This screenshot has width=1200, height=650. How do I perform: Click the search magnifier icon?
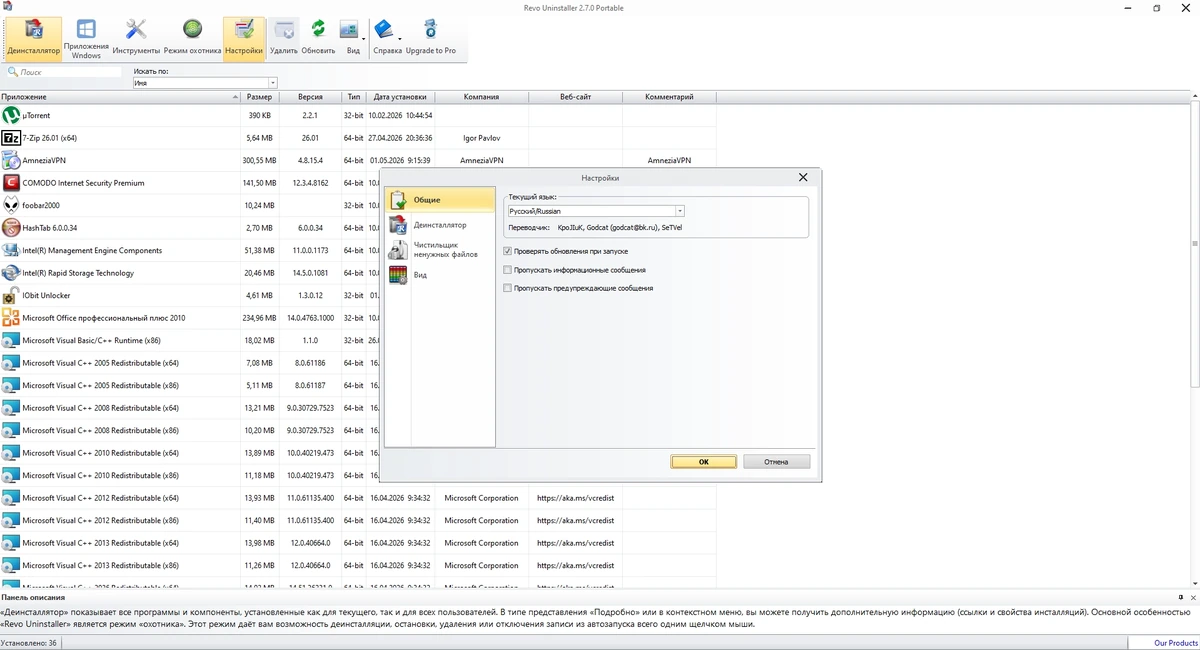coord(13,72)
